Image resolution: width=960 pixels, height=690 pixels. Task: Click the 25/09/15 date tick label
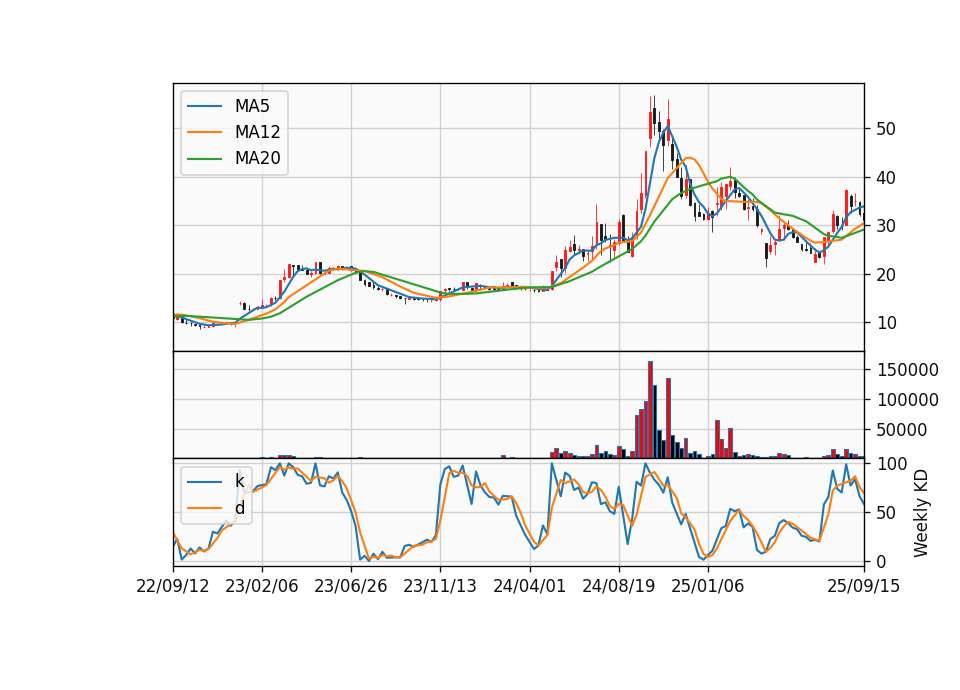tap(863, 586)
